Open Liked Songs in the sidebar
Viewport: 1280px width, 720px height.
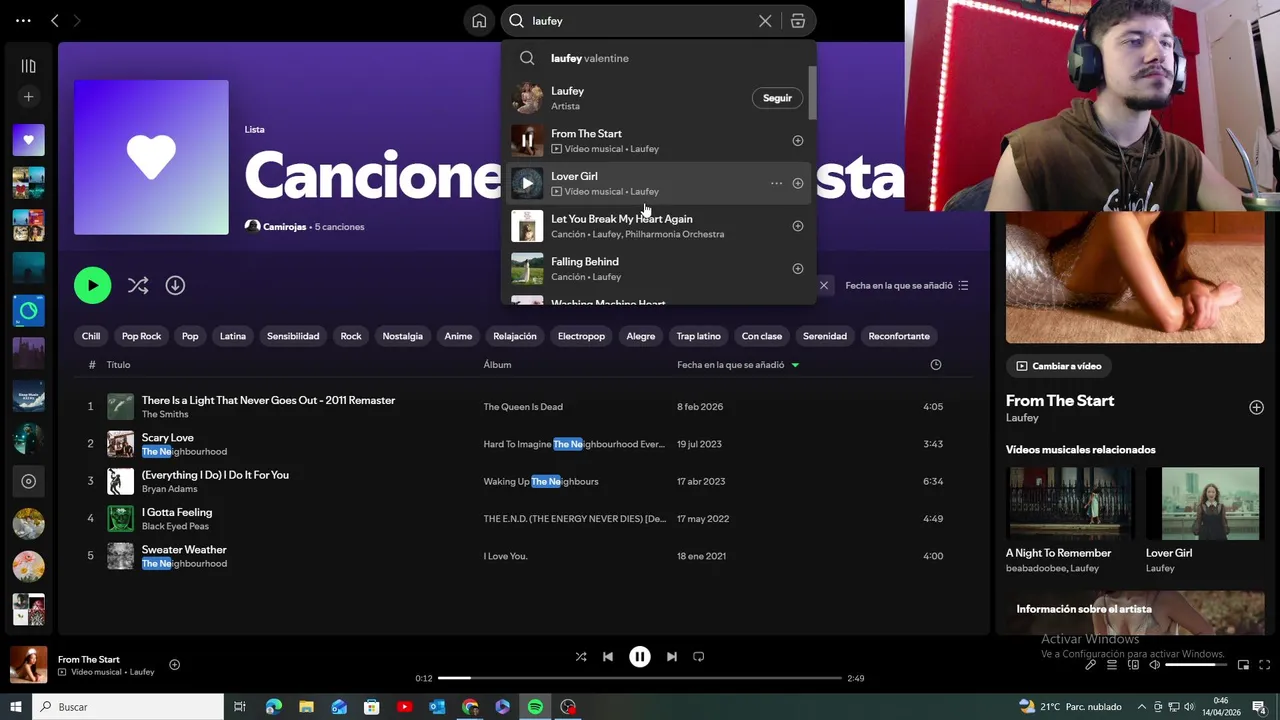coord(28,140)
